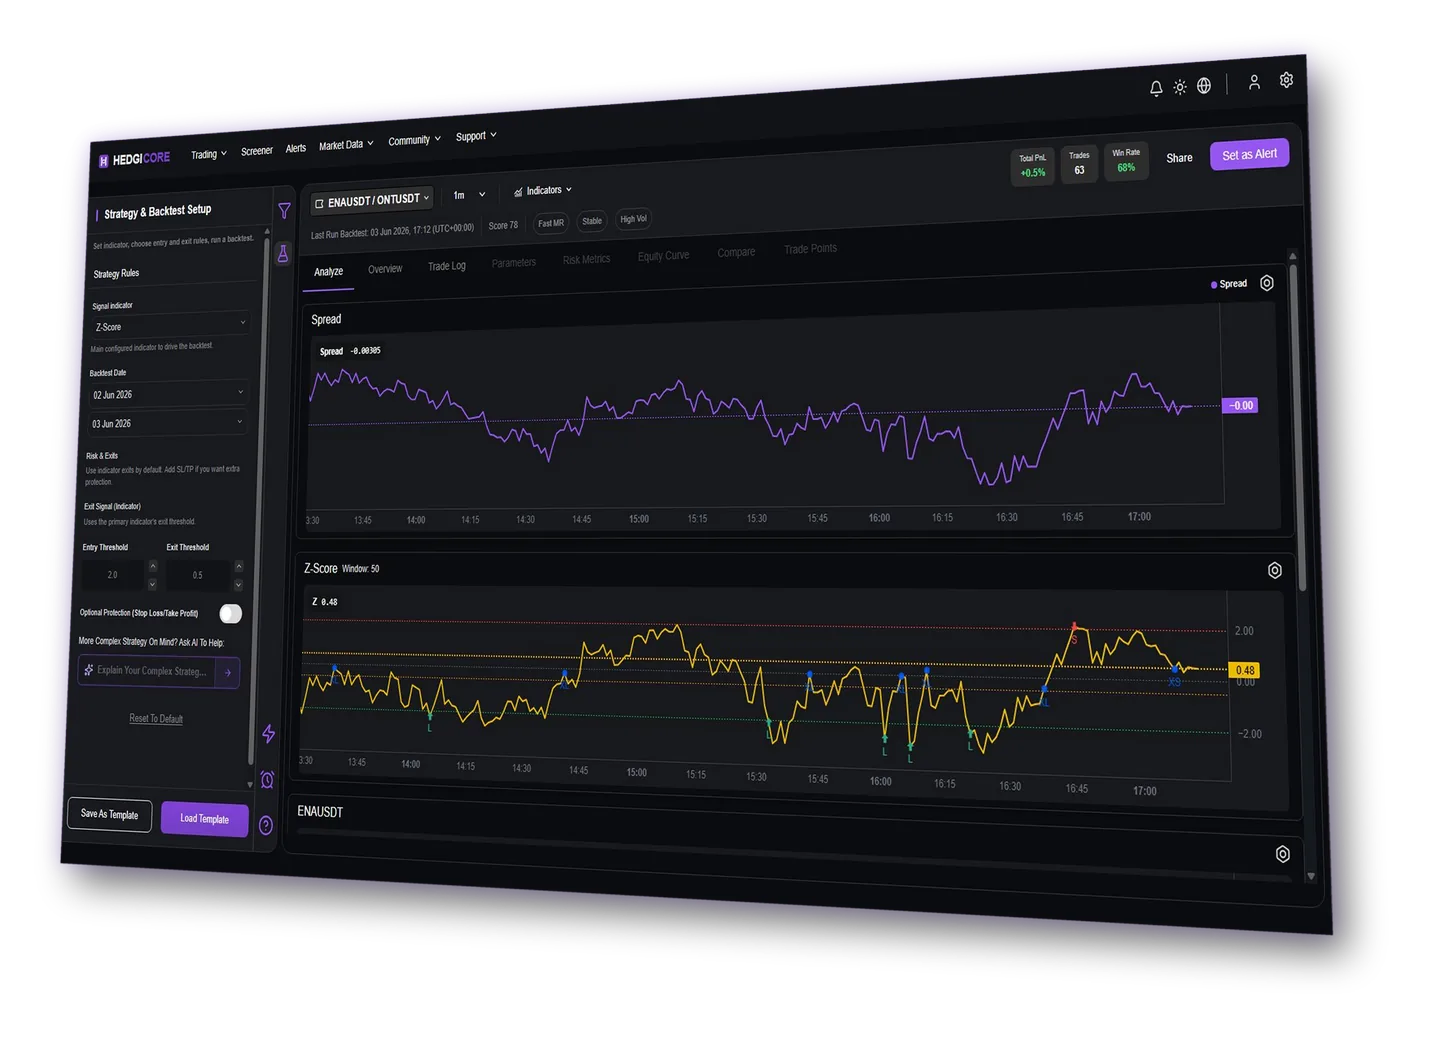Viewport: 1436px width, 1052px height.
Task: Click the Reset To Default link
Action: point(156,719)
